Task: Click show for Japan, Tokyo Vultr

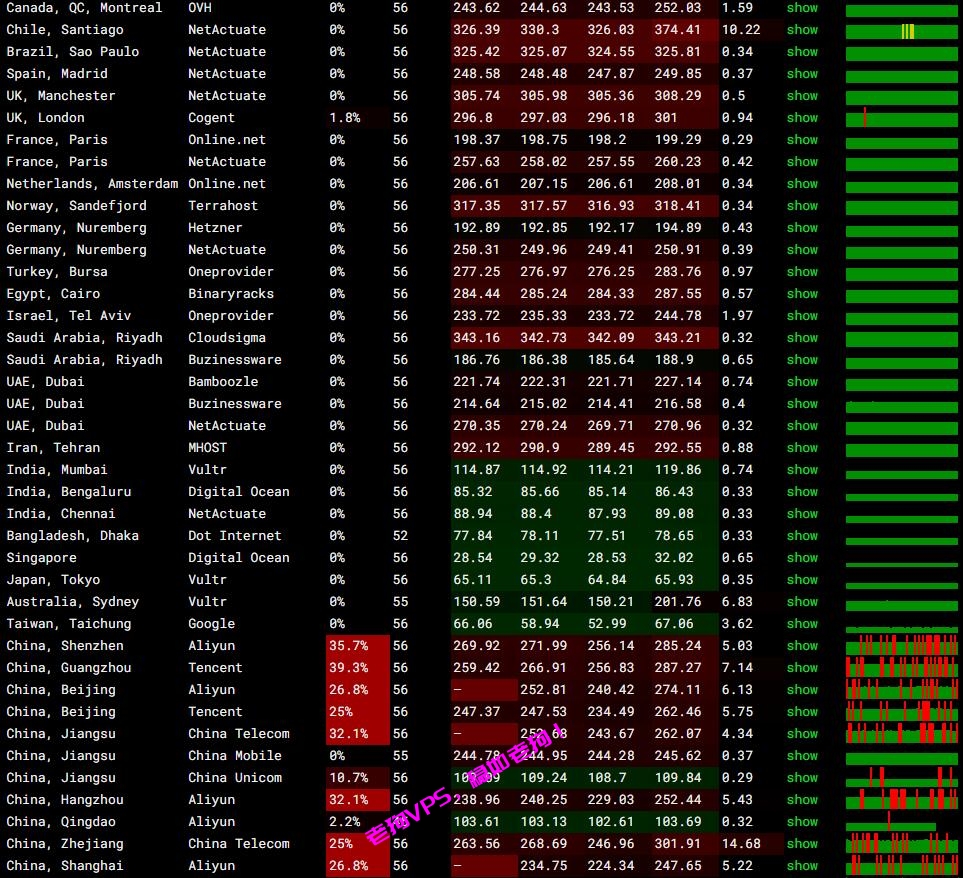Action: tap(802, 580)
